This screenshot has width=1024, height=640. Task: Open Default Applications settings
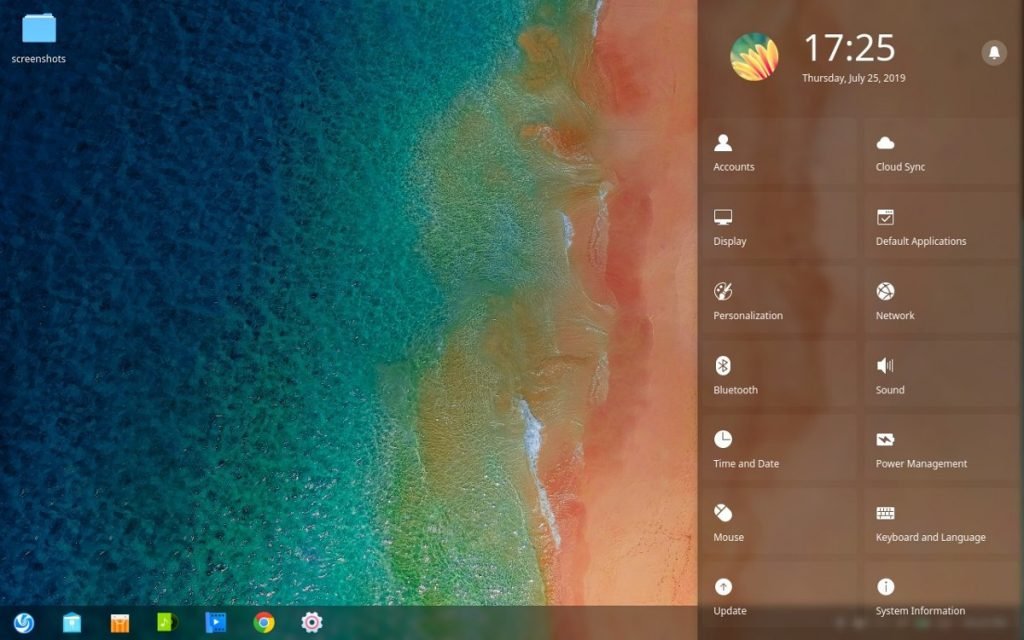941,227
